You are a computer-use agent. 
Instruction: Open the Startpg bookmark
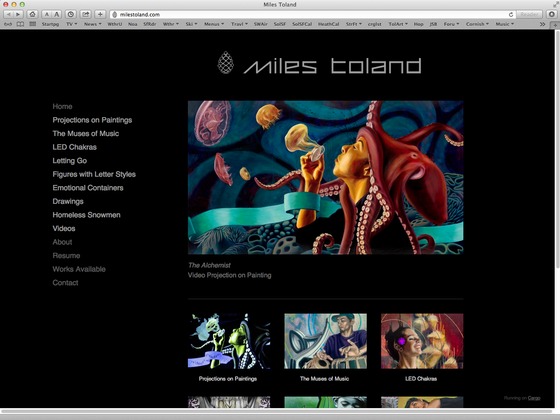click(50, 24)
